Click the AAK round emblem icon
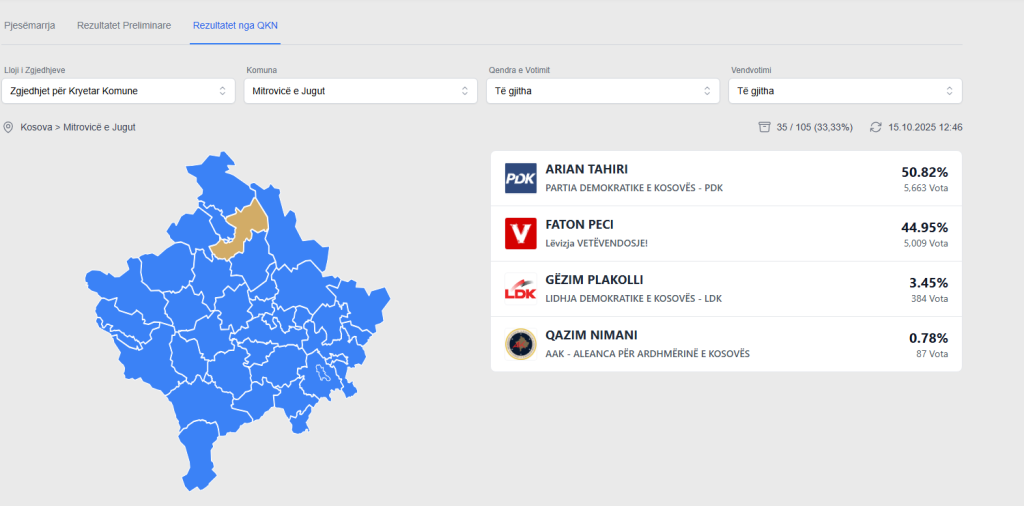 click(x=521, y=344)
